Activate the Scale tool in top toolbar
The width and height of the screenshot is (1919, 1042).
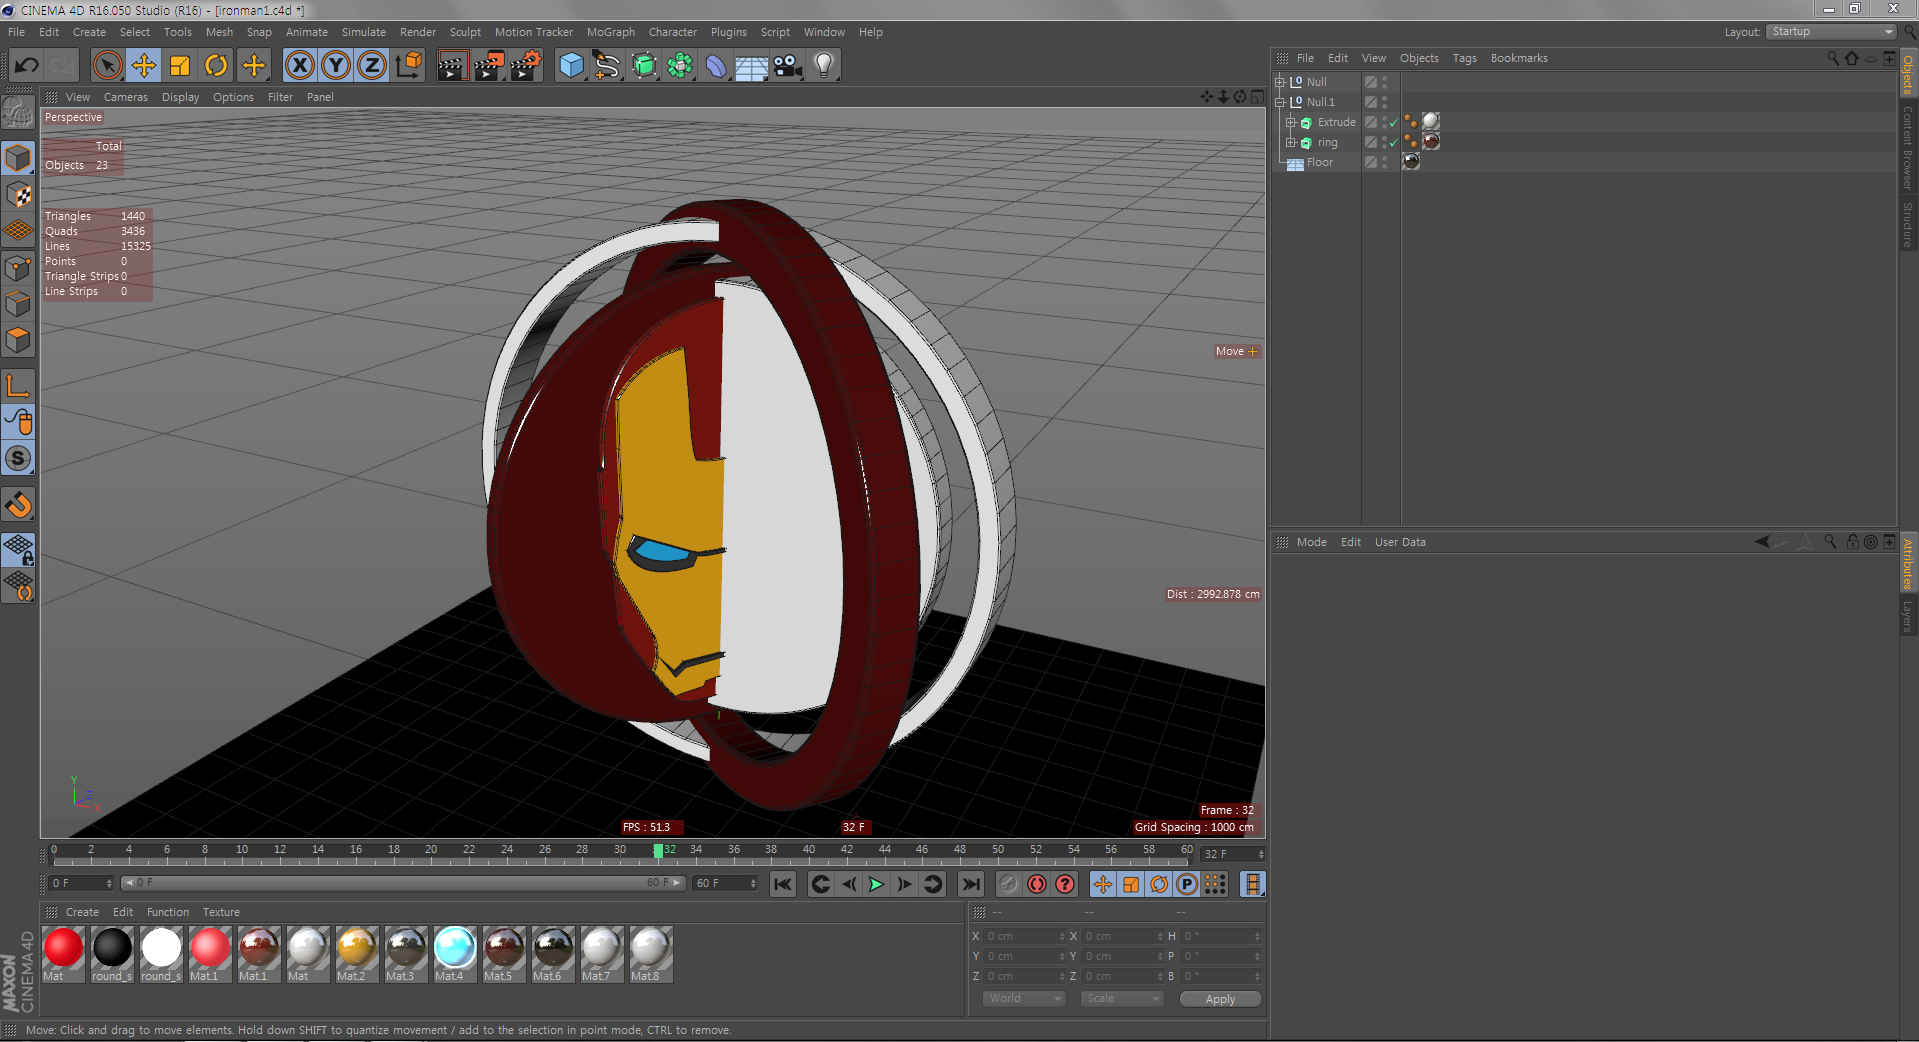point(180,66)
